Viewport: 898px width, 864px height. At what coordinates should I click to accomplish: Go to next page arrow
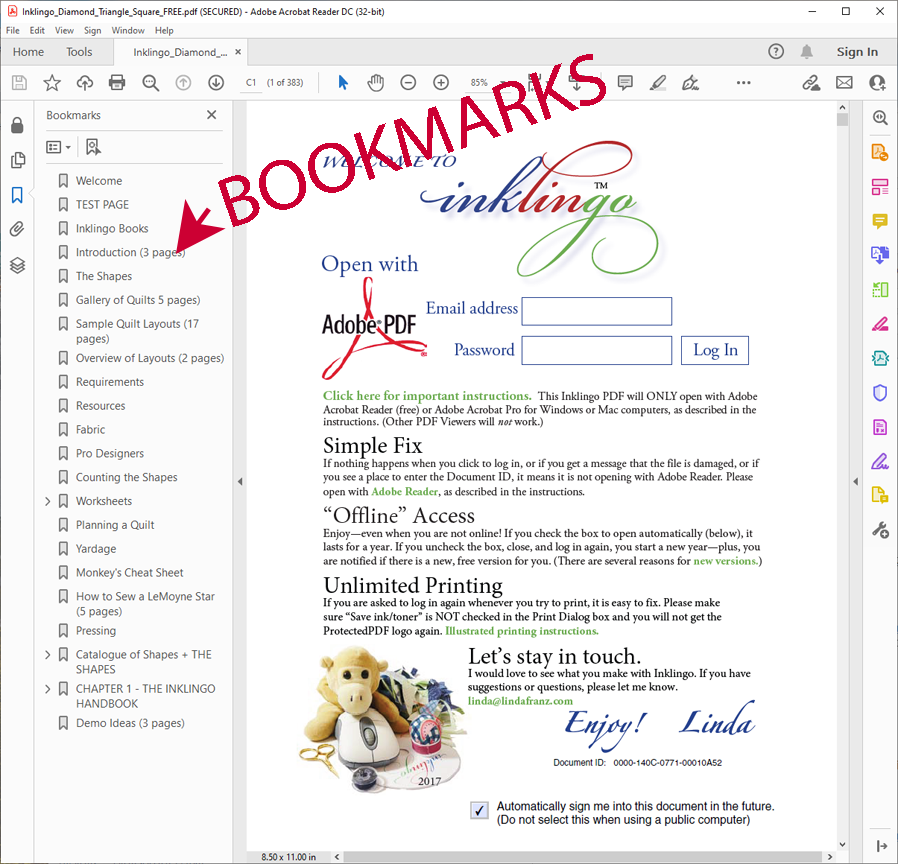click(x=216, y=83)
